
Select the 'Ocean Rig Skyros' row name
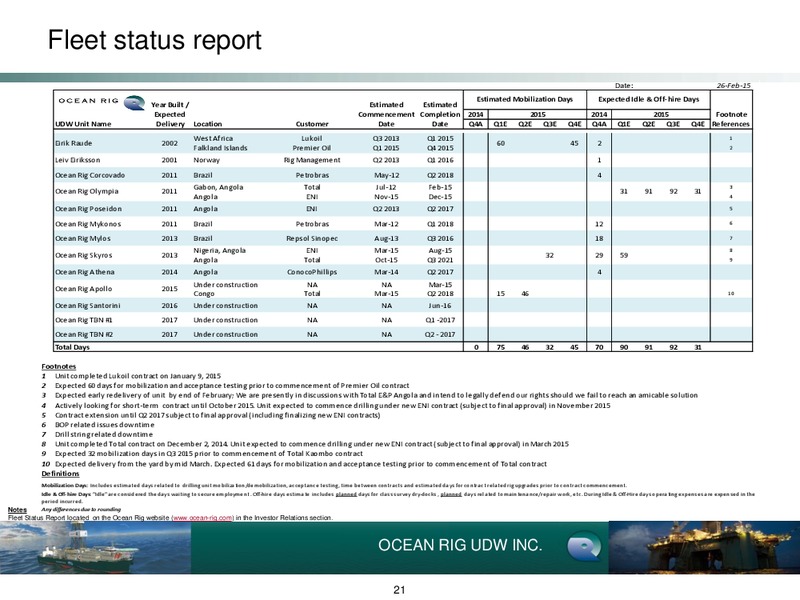[84, 255]
